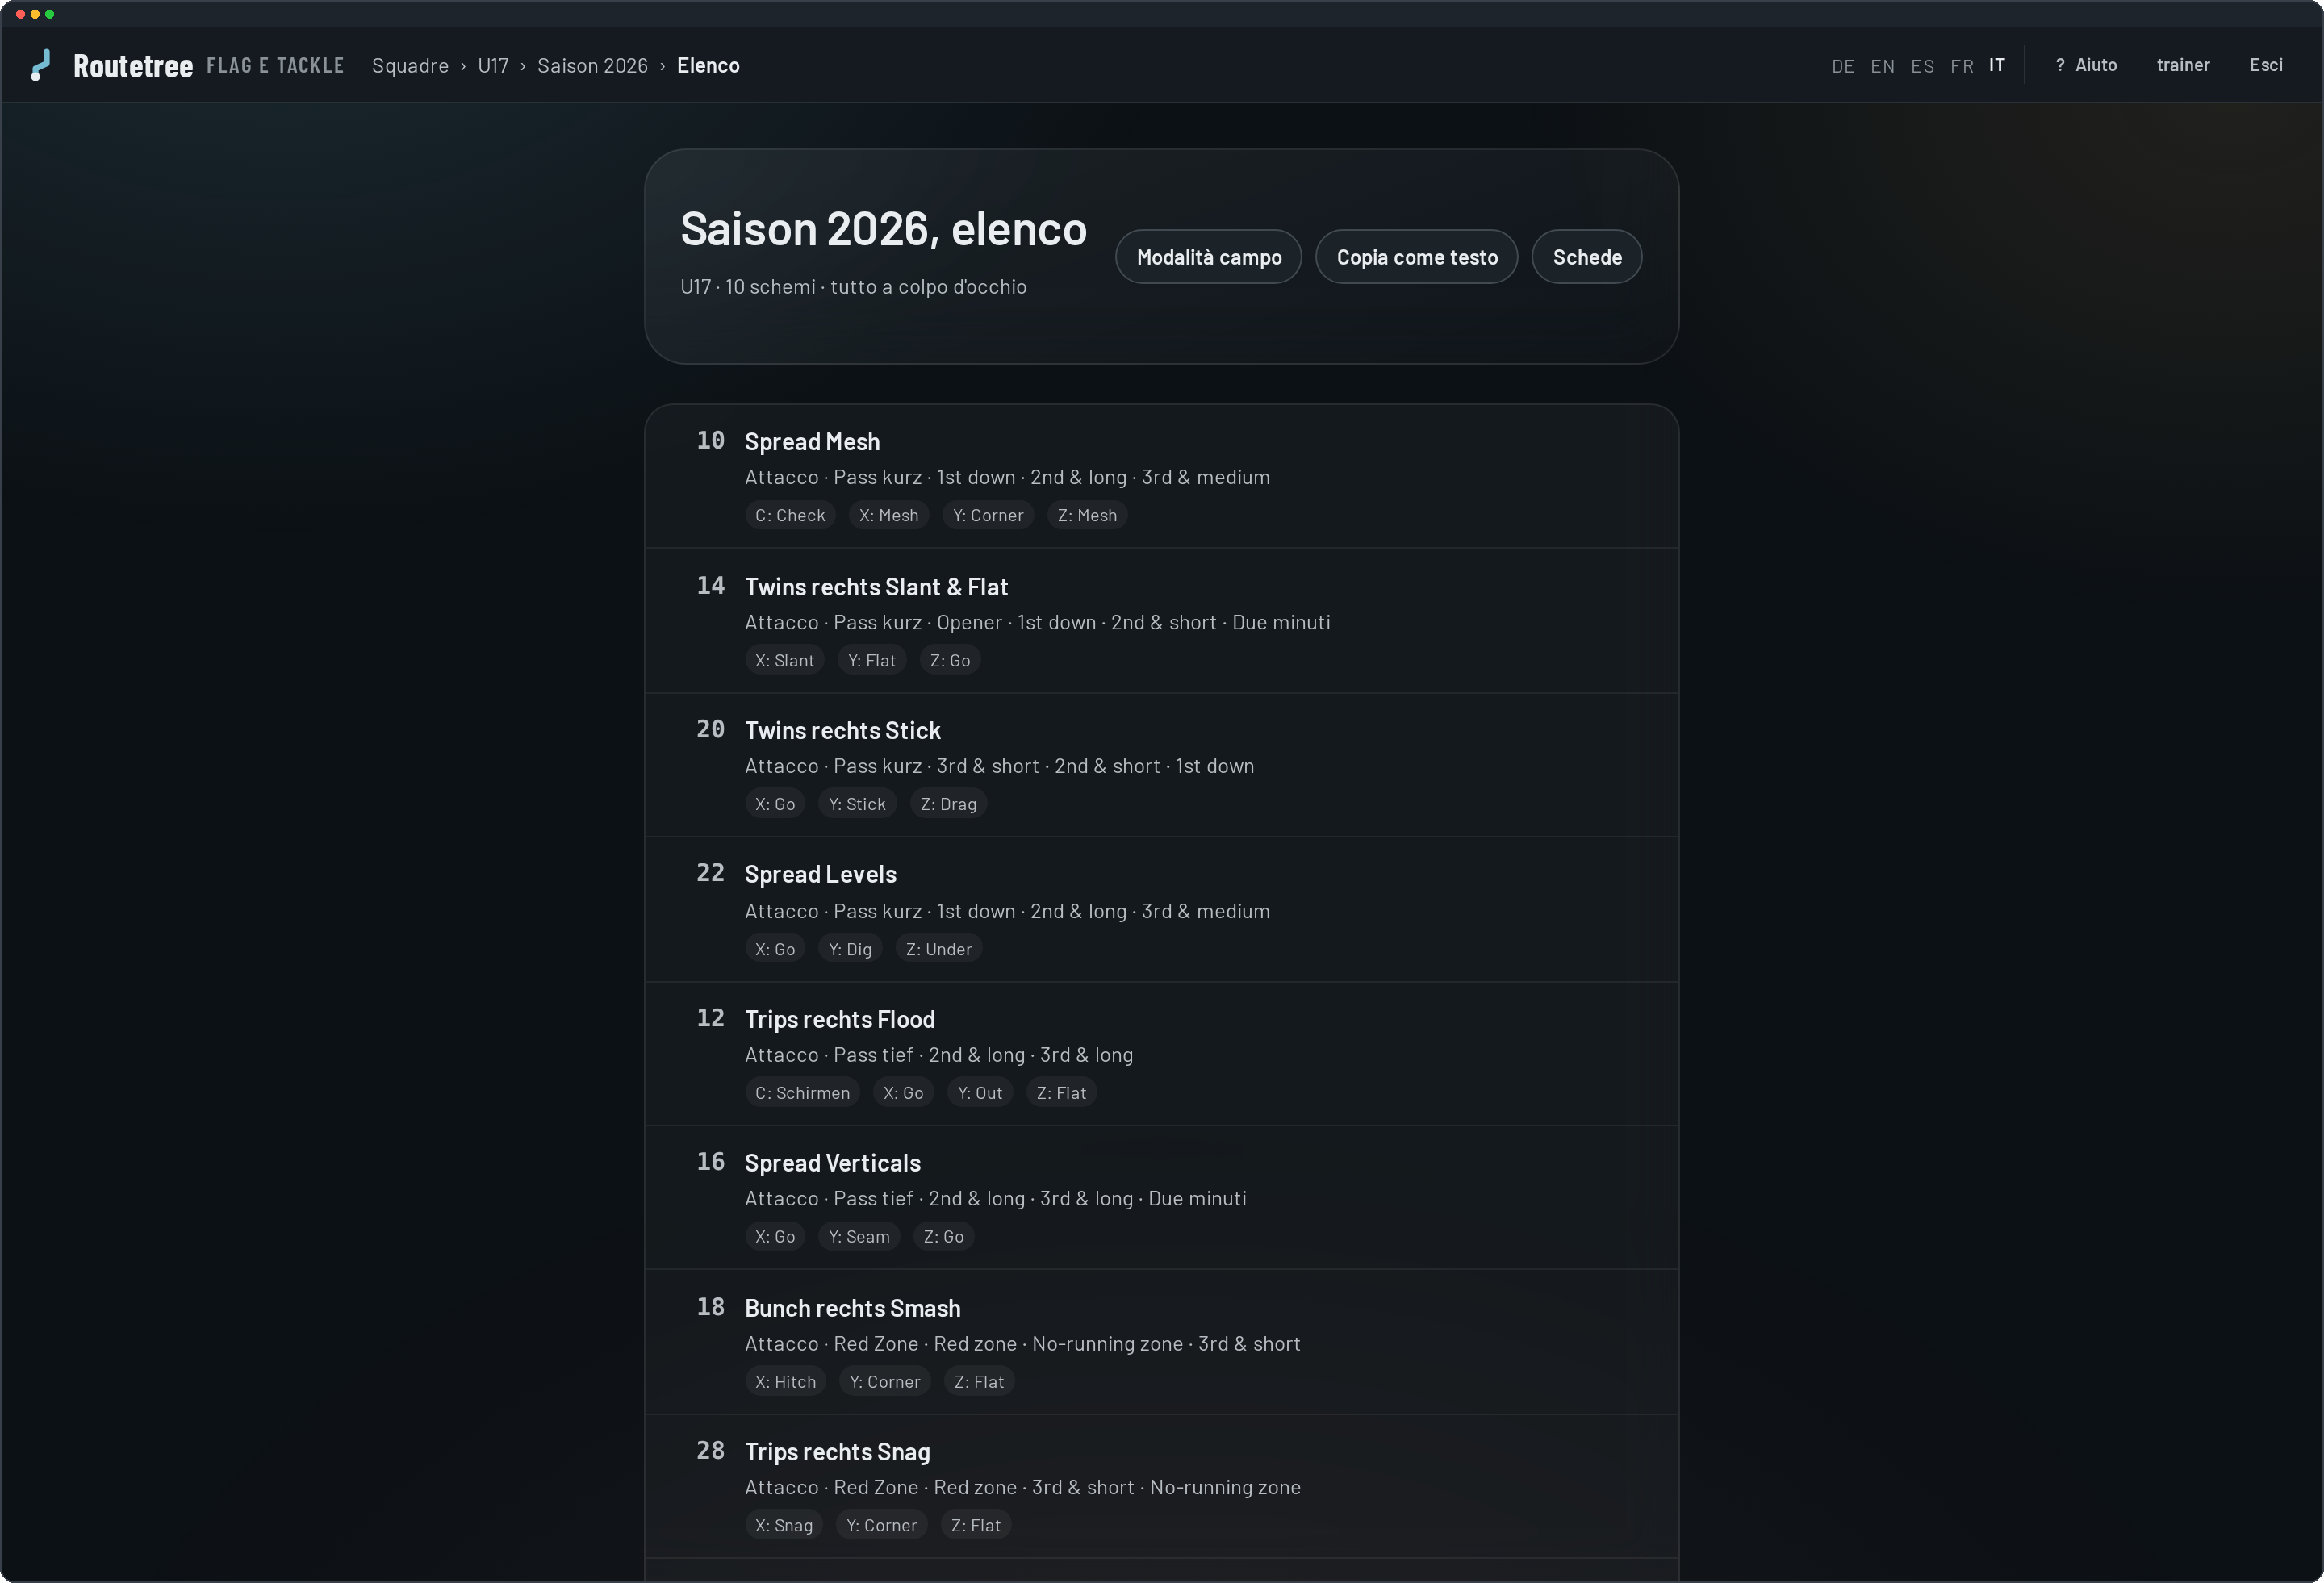Navigate to Saison 2026 breadcrumb
Screen dimensions: 2324x1583
coord(592,65)
